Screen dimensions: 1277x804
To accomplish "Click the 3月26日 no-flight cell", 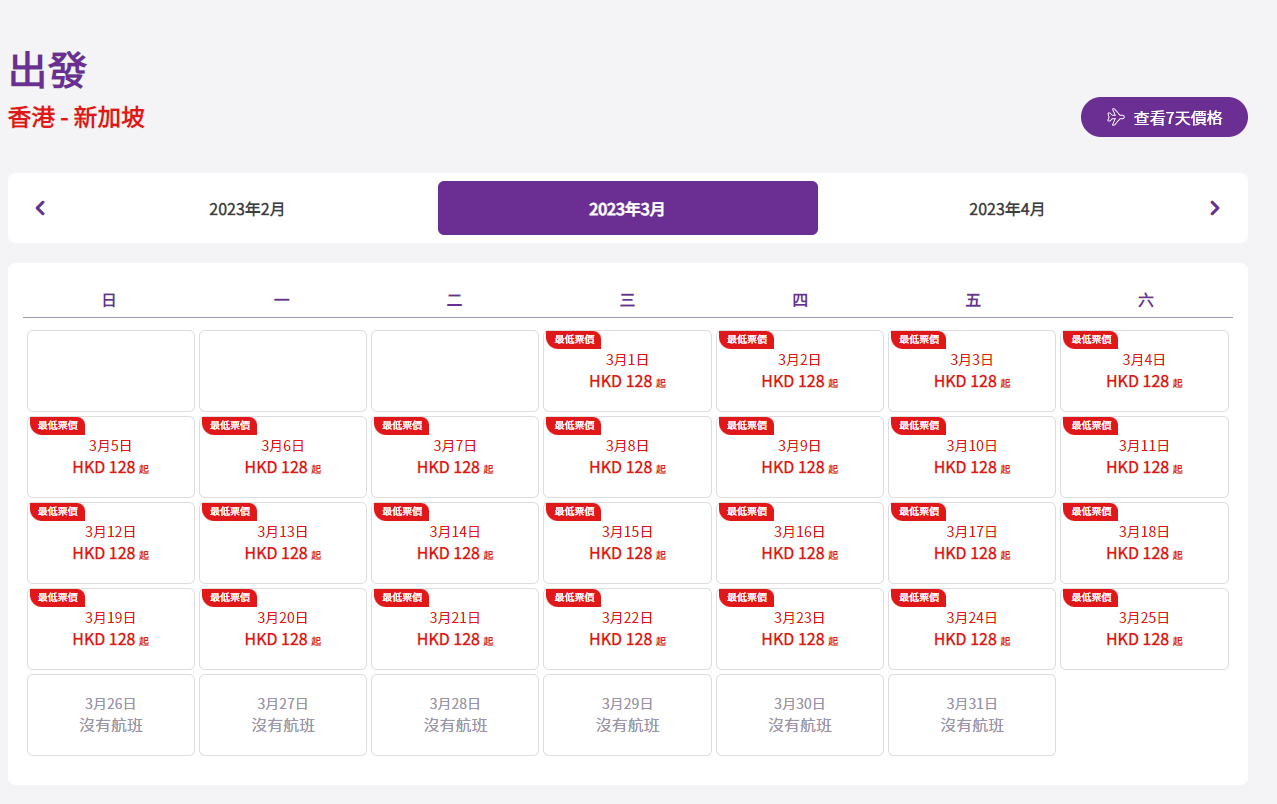I will point(110,715).
